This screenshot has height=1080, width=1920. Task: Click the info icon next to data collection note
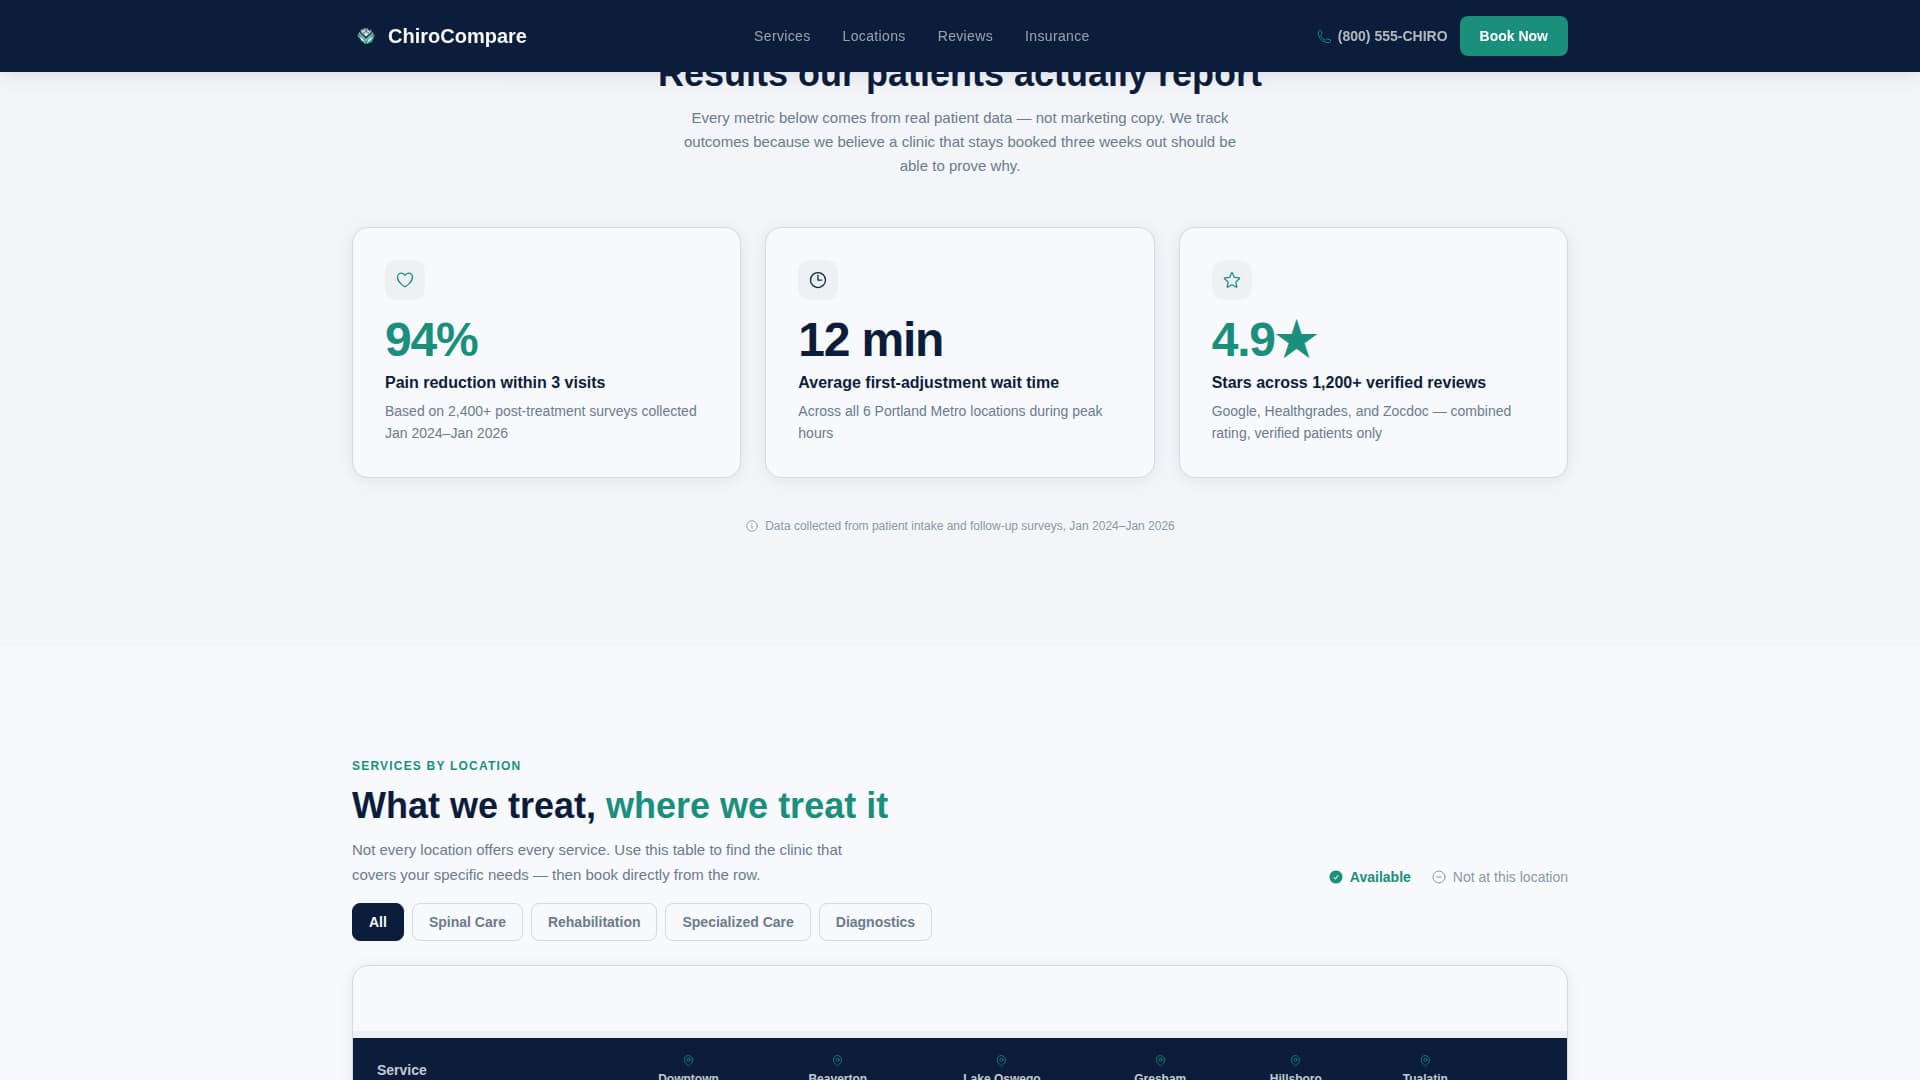[x=751, y=525]
